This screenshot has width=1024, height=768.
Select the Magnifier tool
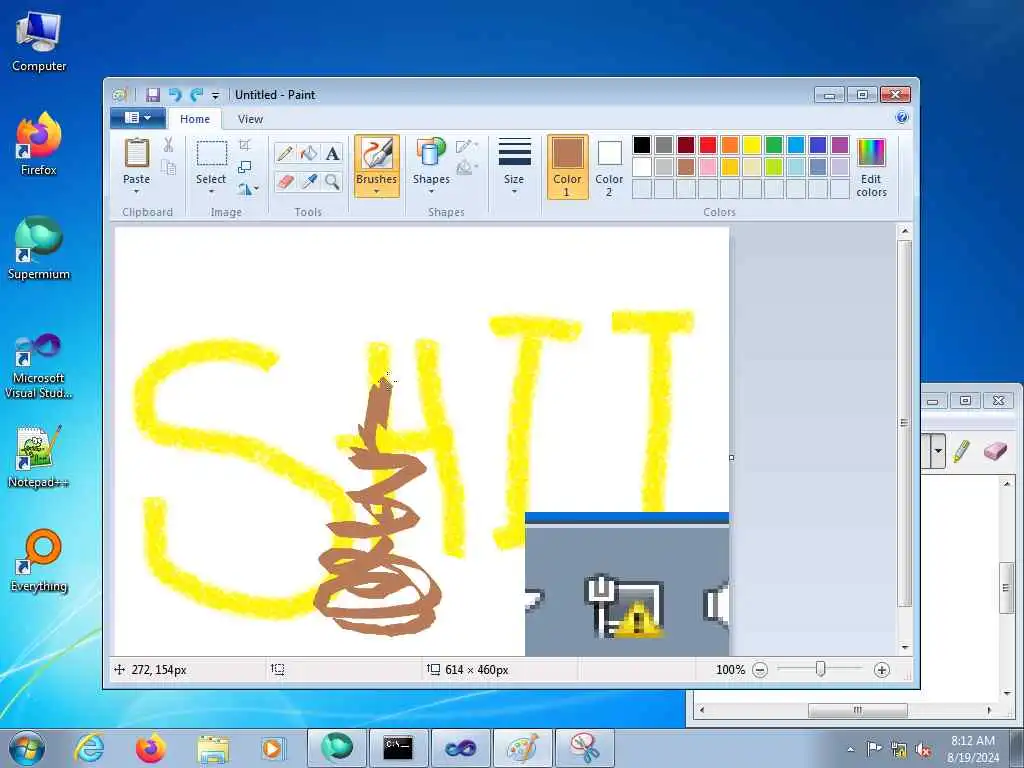(x=332, y=182)
